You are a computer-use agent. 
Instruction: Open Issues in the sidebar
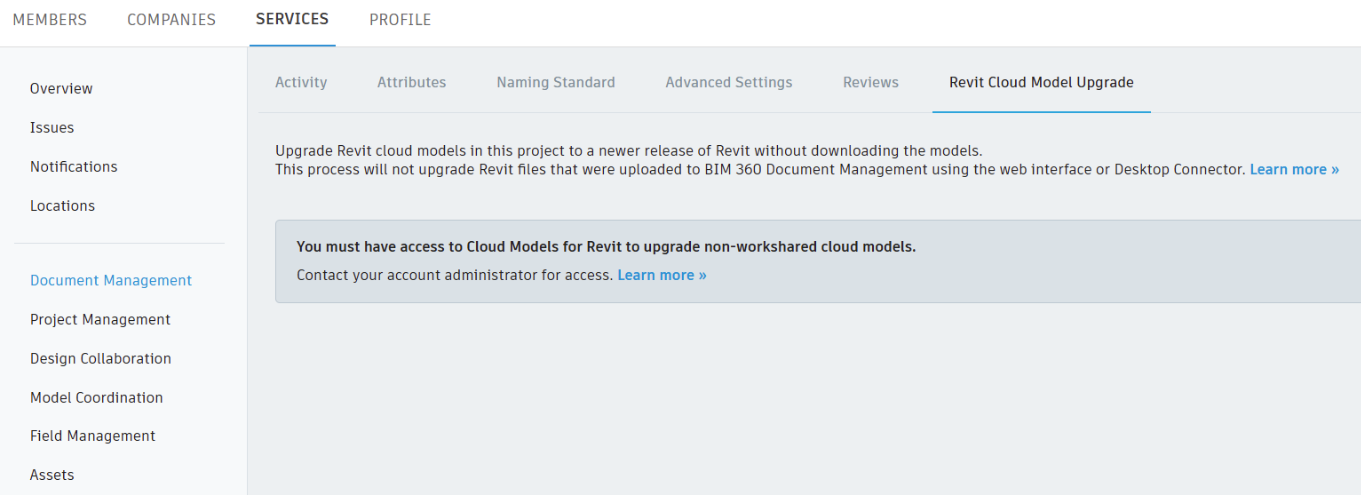click(x=52, y=128)
